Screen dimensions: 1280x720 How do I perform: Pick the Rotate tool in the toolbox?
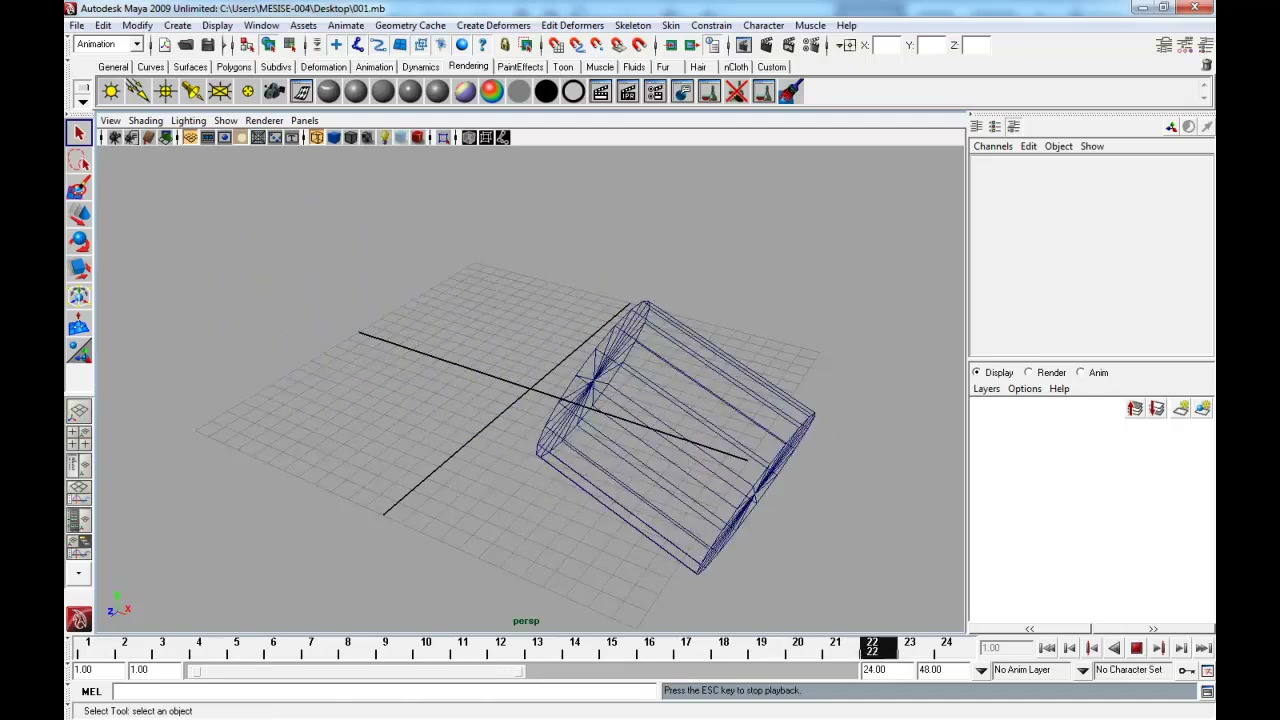pyautogui.click(x=79, y=241)
